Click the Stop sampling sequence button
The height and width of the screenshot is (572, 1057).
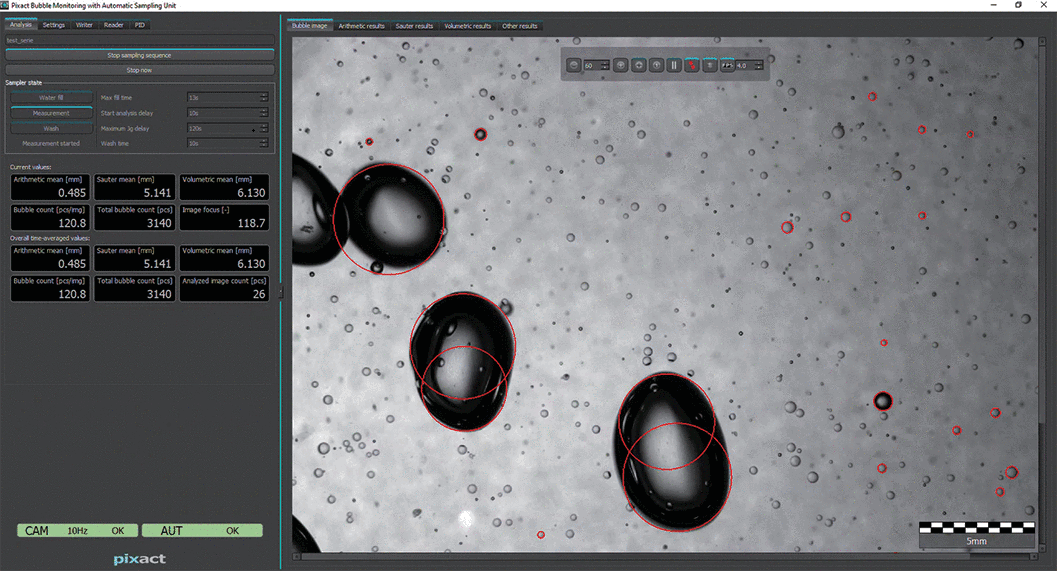pyautogui.click(x=139, y=55)
